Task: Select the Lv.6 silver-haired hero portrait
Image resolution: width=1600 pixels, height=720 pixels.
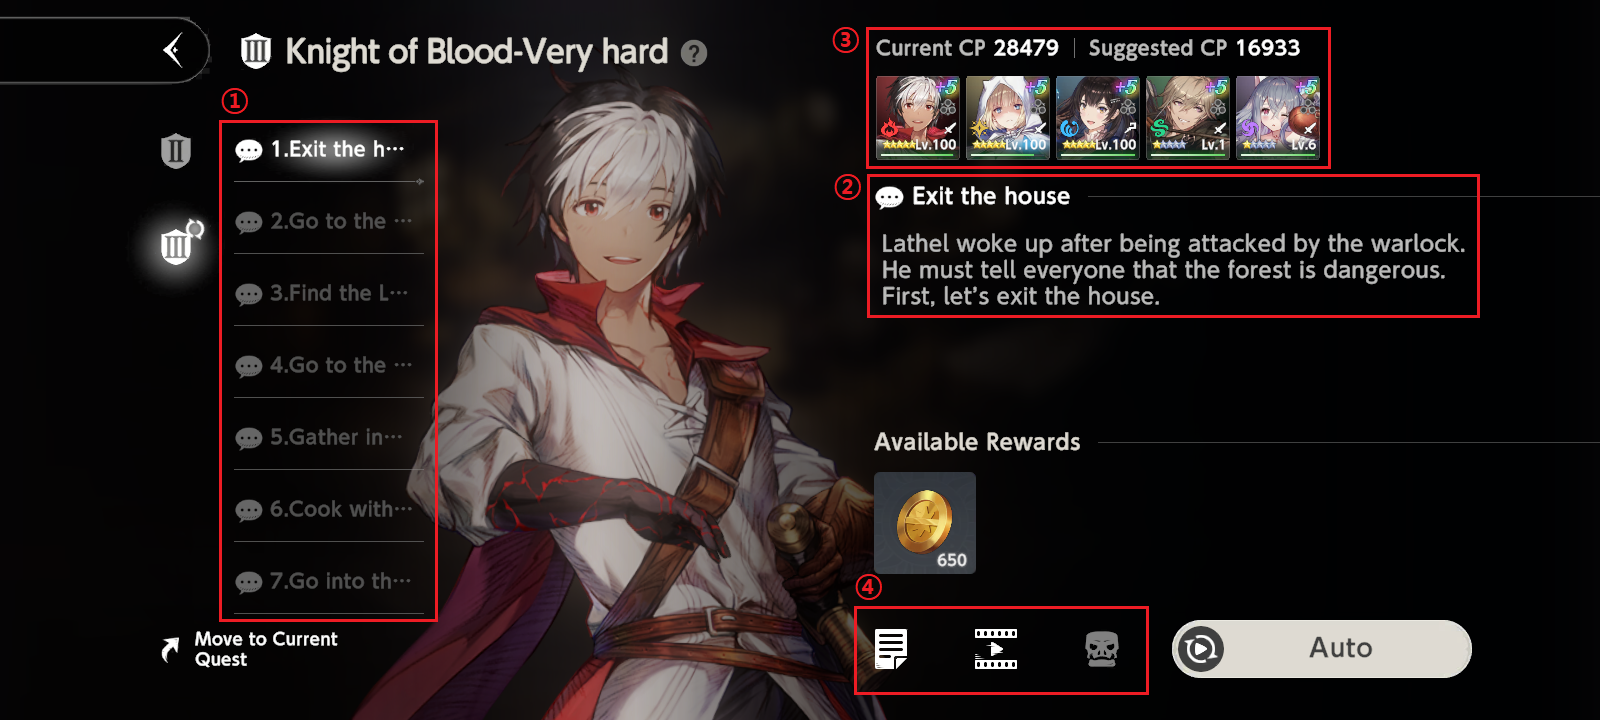Action: click(1278, 117)
